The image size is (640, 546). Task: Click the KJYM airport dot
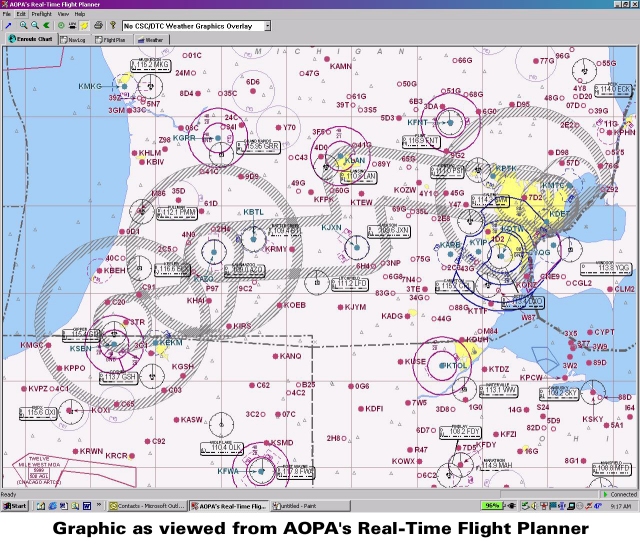pyautogui.click(x=340, y=307)
